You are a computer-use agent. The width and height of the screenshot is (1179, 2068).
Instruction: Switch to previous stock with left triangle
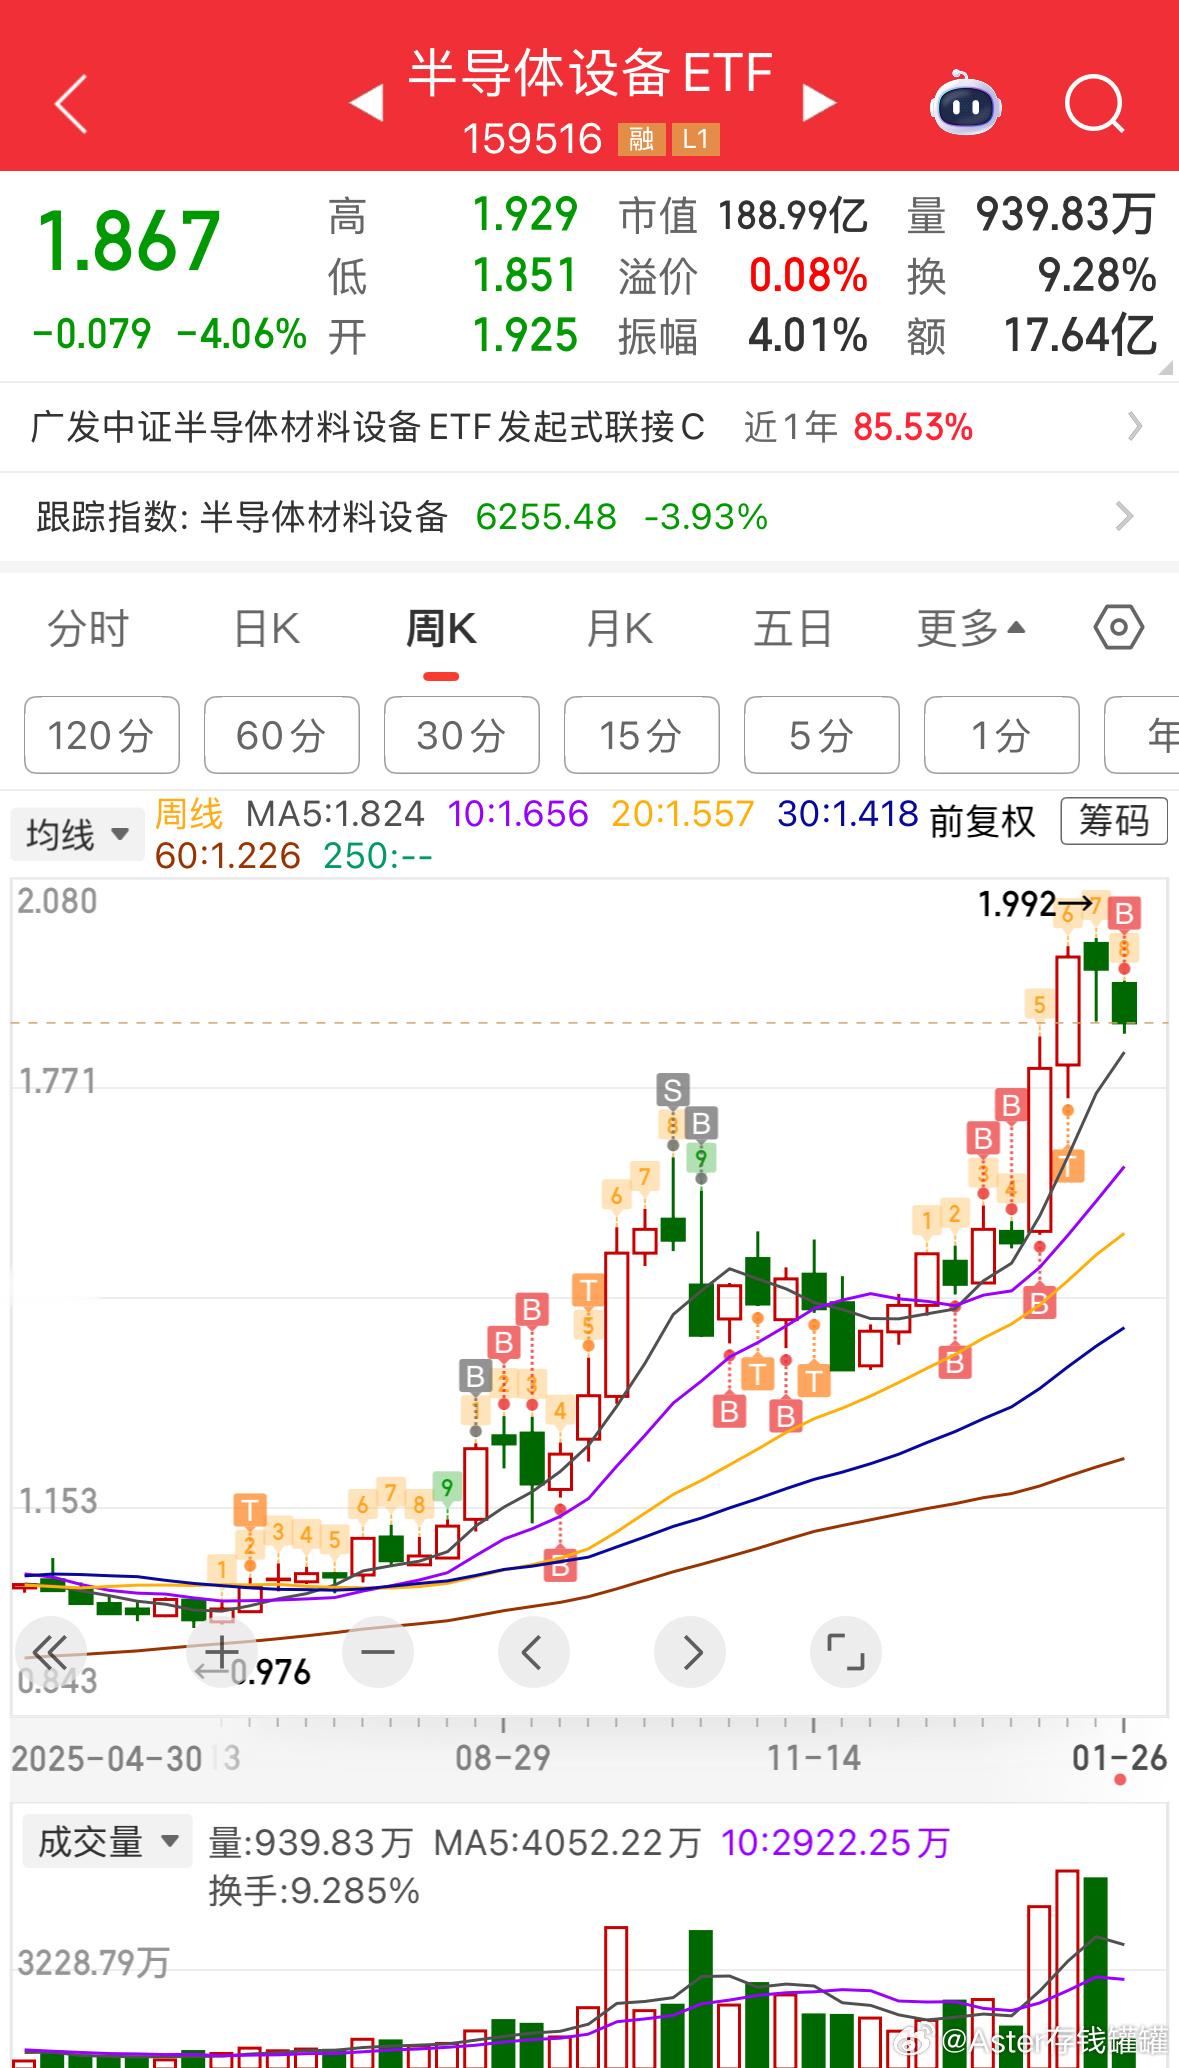point(366,102)
